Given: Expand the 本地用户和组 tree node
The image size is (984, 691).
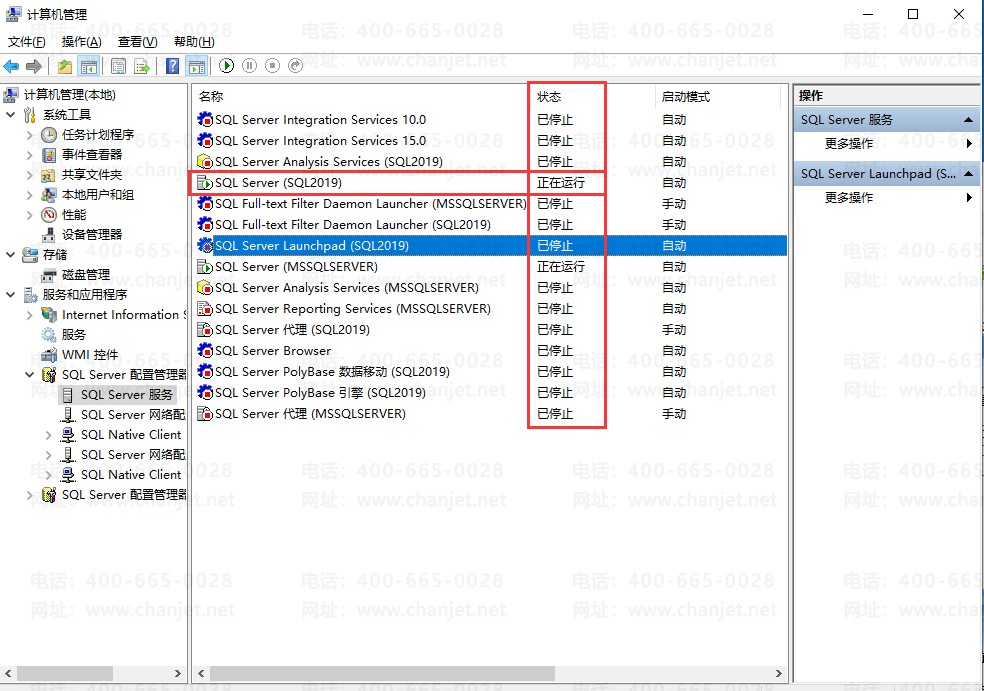Looking at the screenshot, I should (29, 195).
